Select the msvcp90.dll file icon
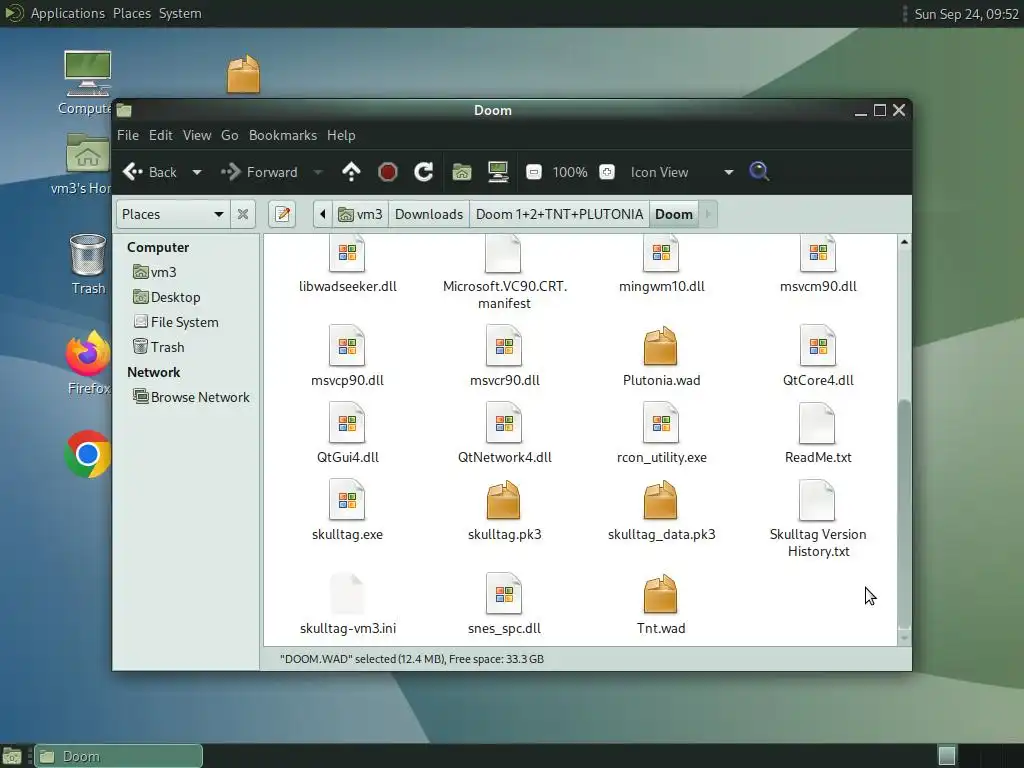 (347, 345)
